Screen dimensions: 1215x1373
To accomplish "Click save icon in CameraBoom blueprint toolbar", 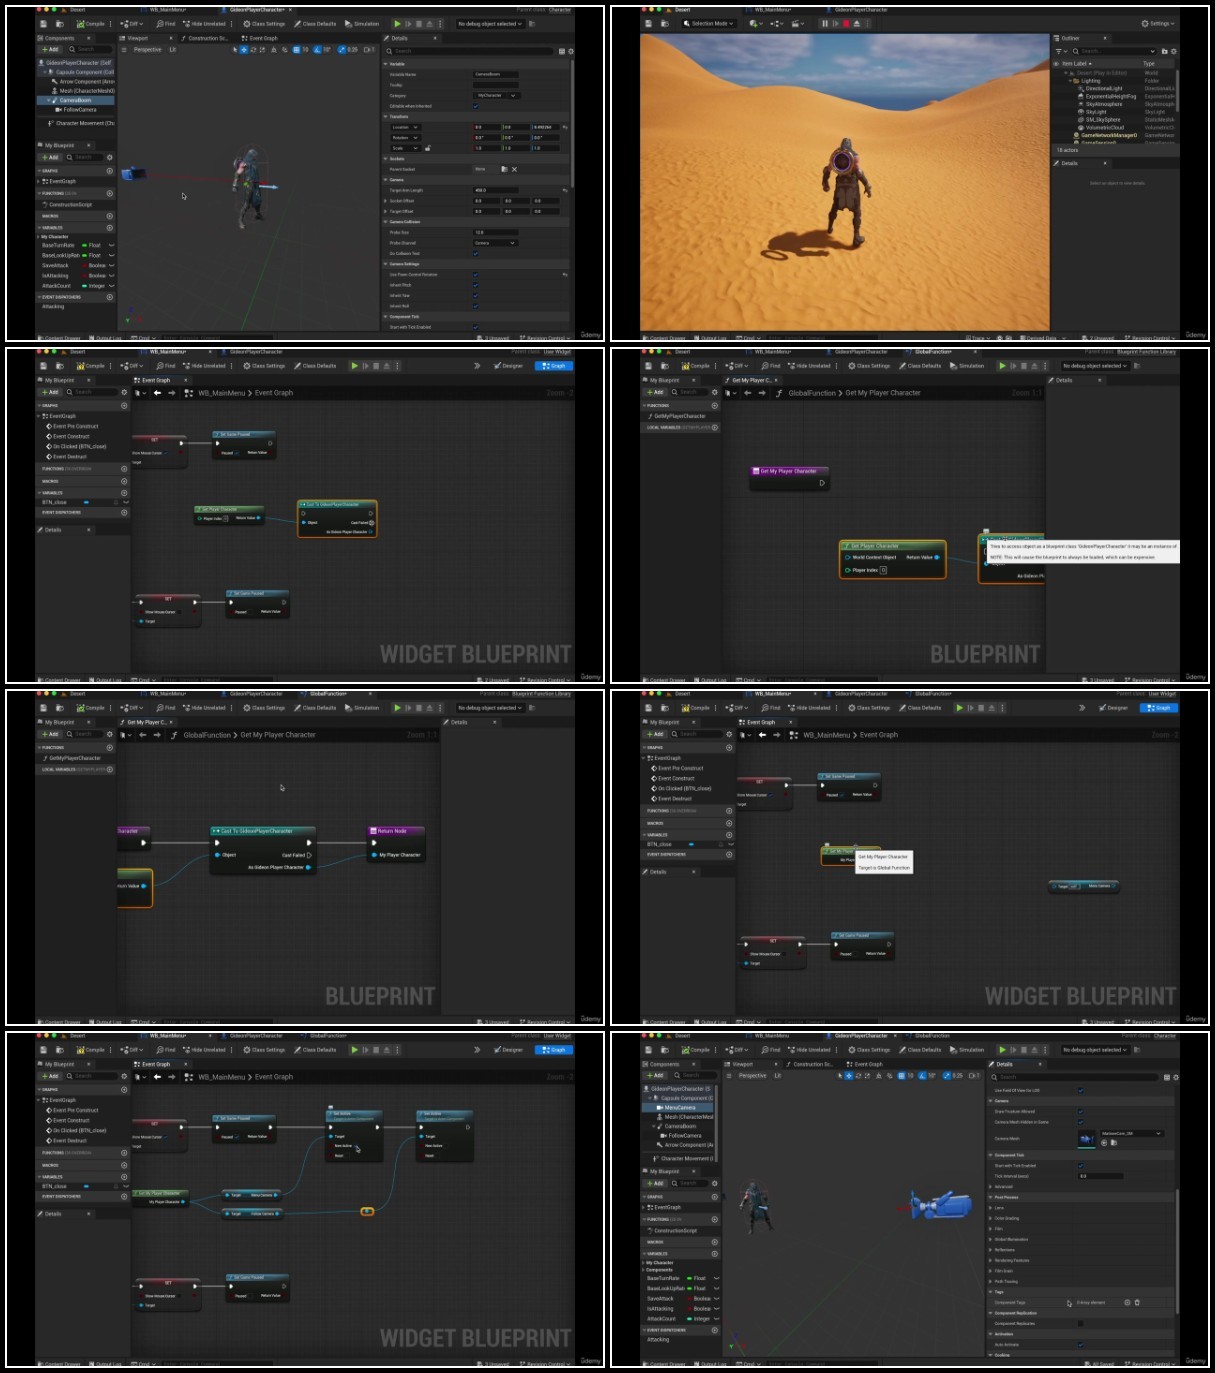I will [43, 24].
